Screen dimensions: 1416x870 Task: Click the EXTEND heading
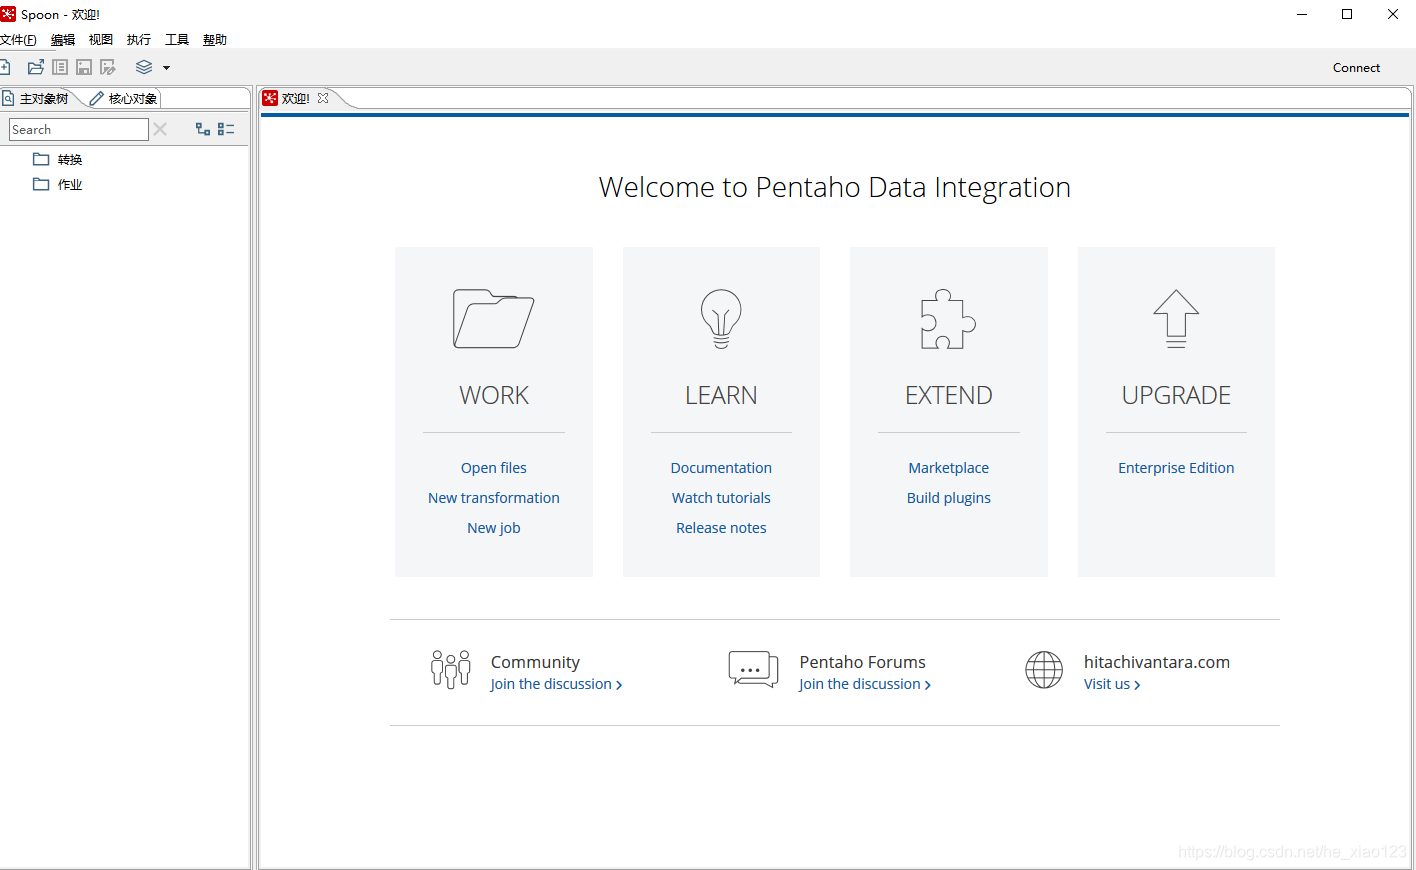click(x=948, y=396)
